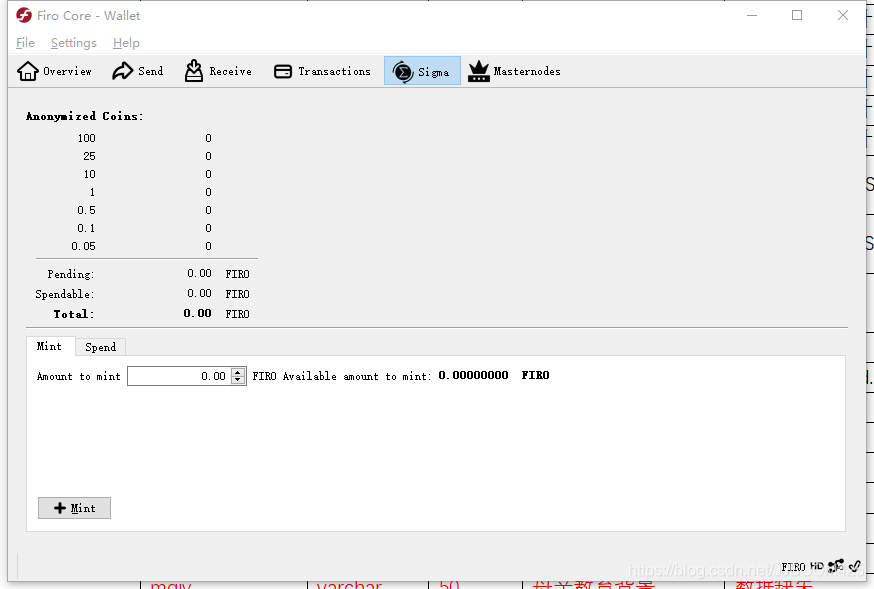Open the Masternodes page
Image resolution: width=874 pixels, height=589 pixels.
point(514,71)
